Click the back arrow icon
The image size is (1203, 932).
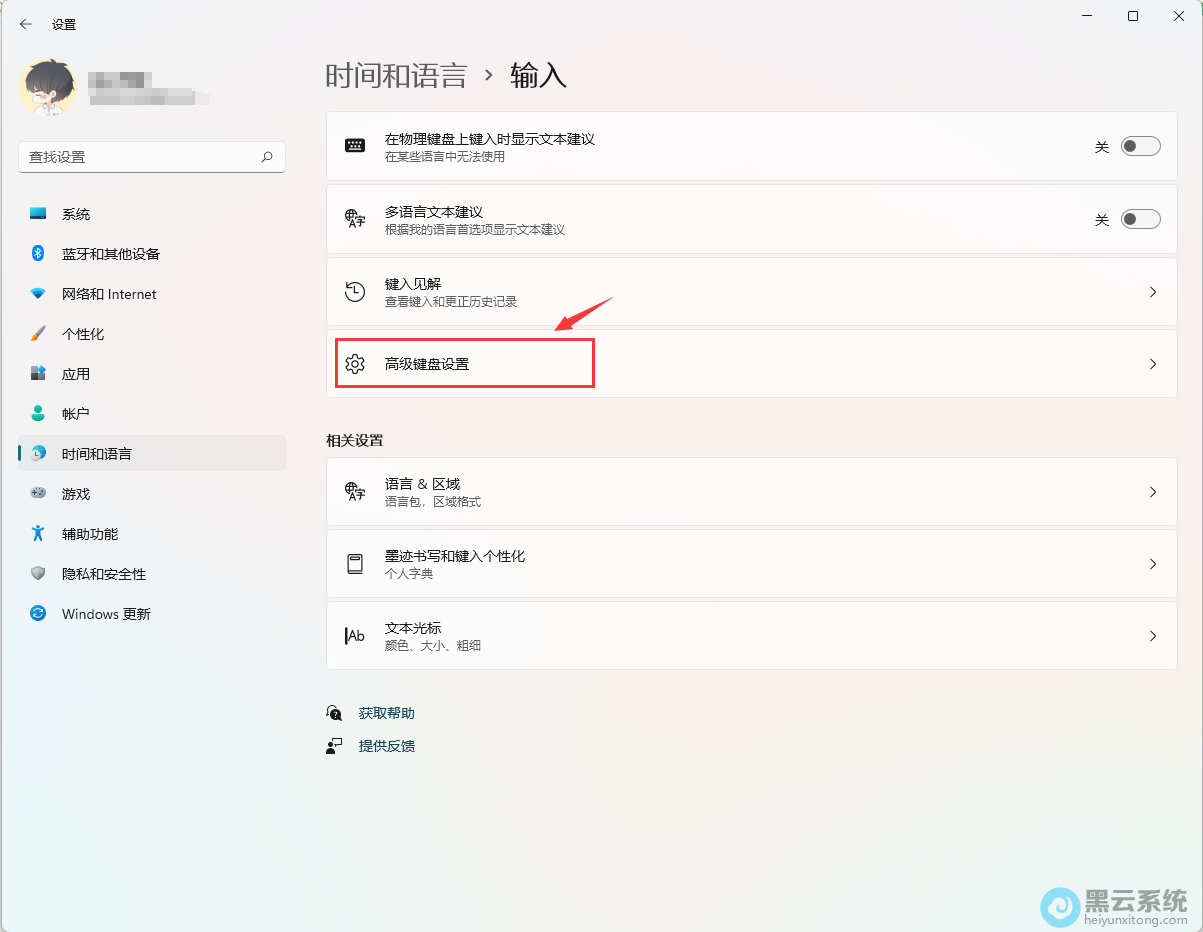26,24
